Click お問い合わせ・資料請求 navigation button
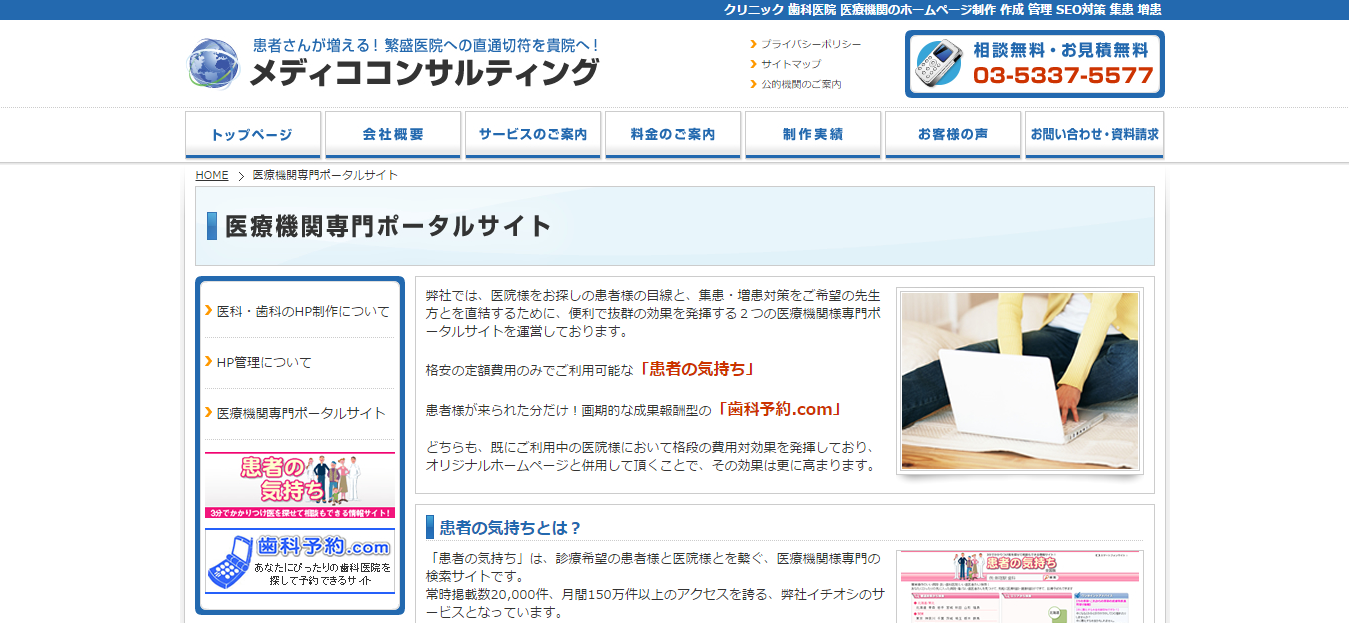 (1094, 135)
